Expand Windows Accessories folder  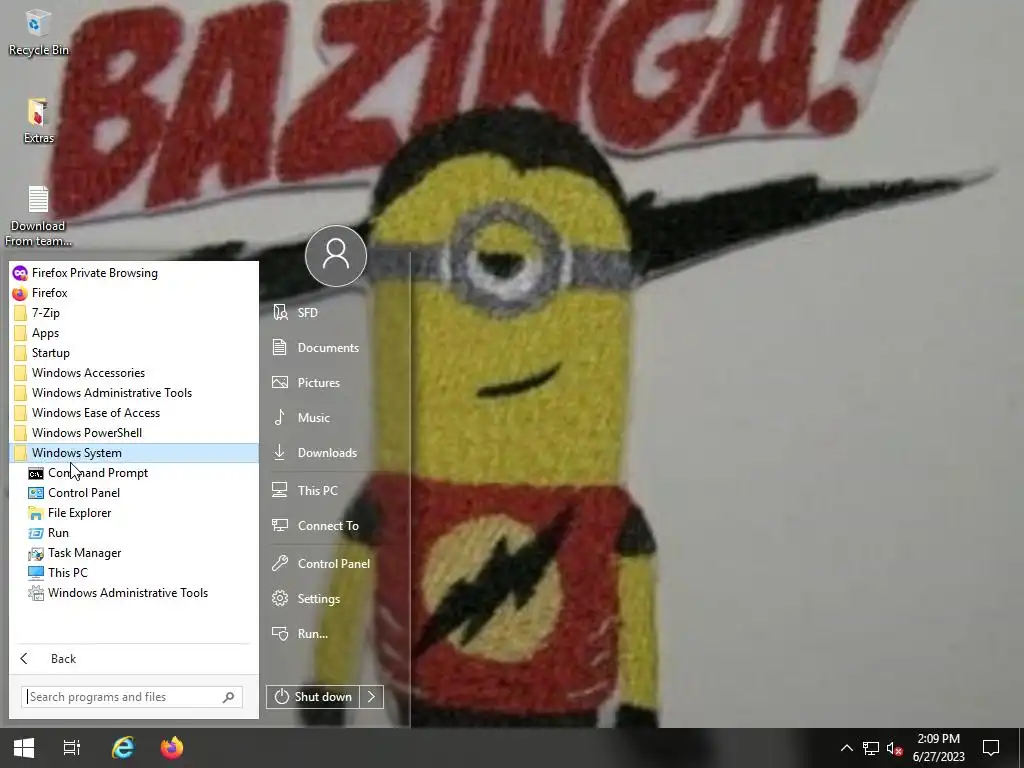[134, 373]
